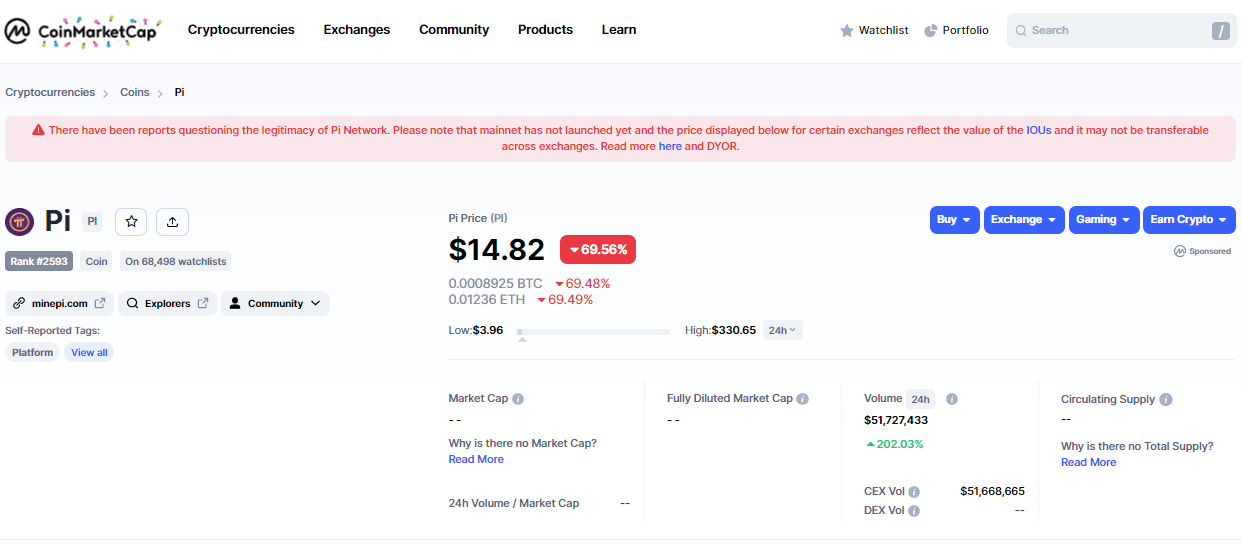
Task: Click View all tags button
Action: [x=89, y=352]
